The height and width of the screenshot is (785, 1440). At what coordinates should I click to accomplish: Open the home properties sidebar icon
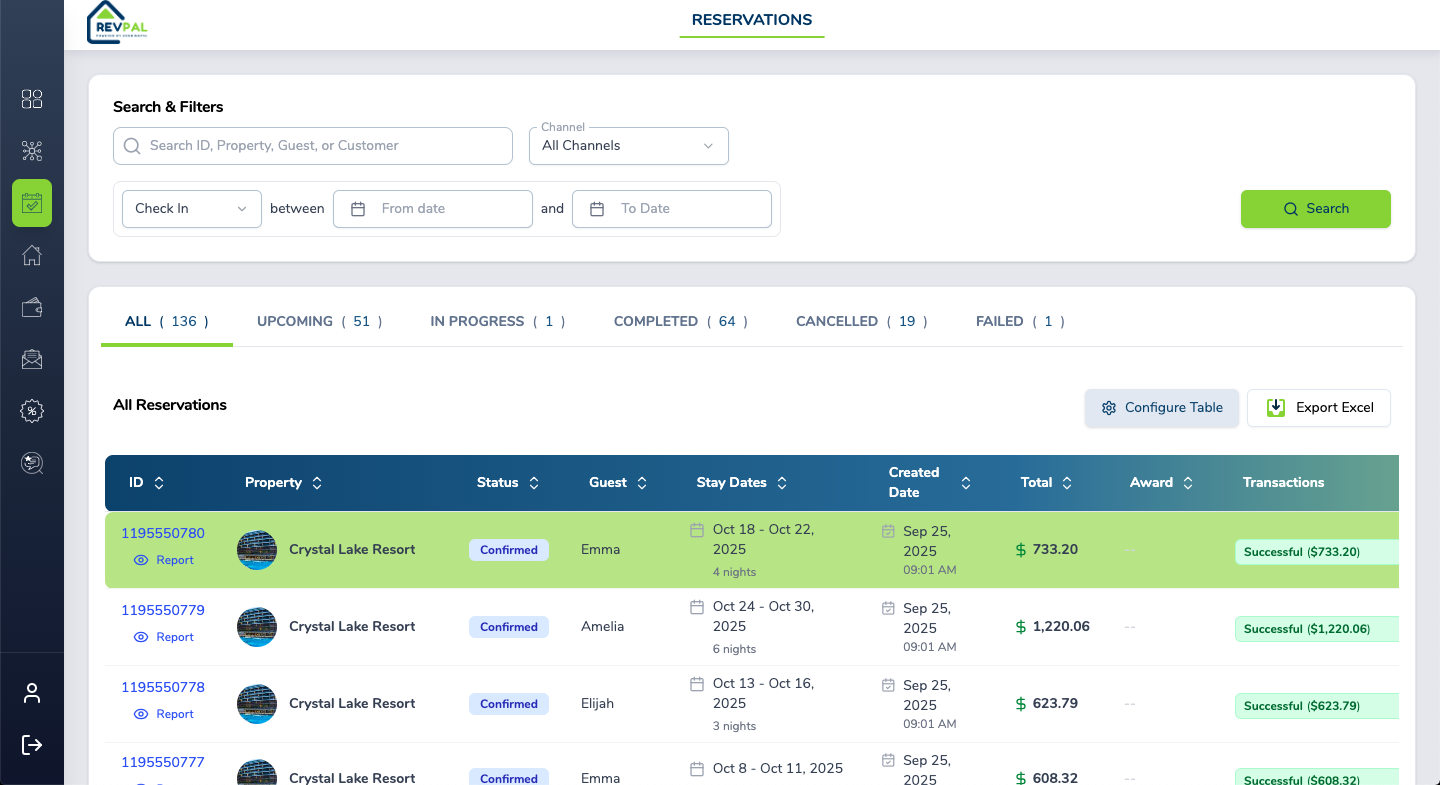coord(32,255)
